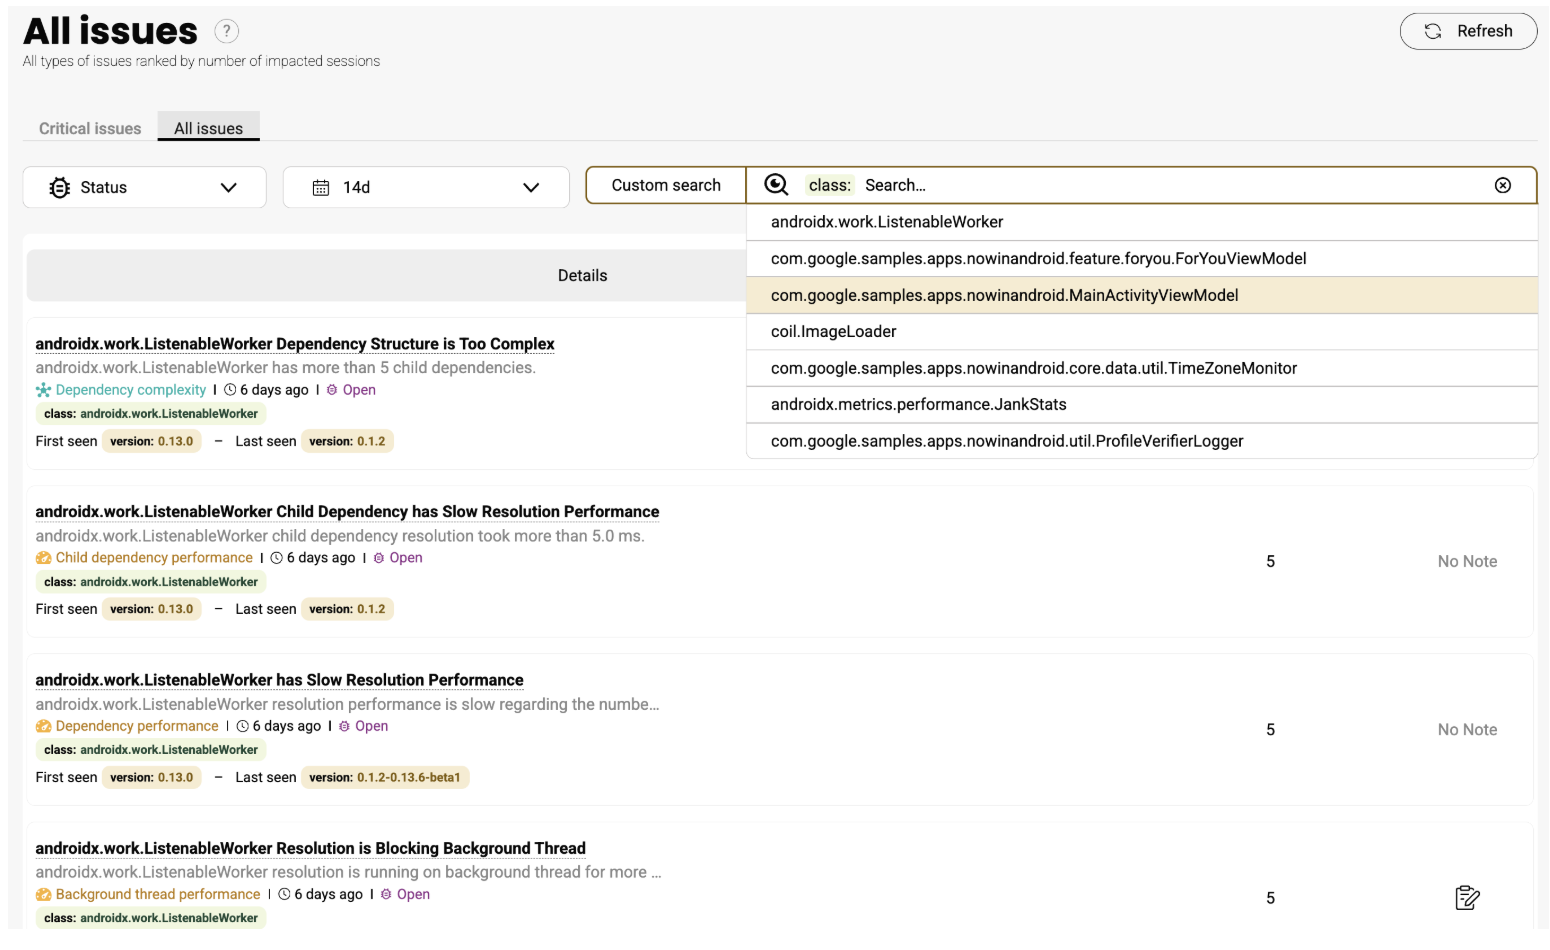The width and height of the screenshot is (1550, 950).
Task: Choose ForYouViewModel class suggestion
Action: coord(1142,259)
